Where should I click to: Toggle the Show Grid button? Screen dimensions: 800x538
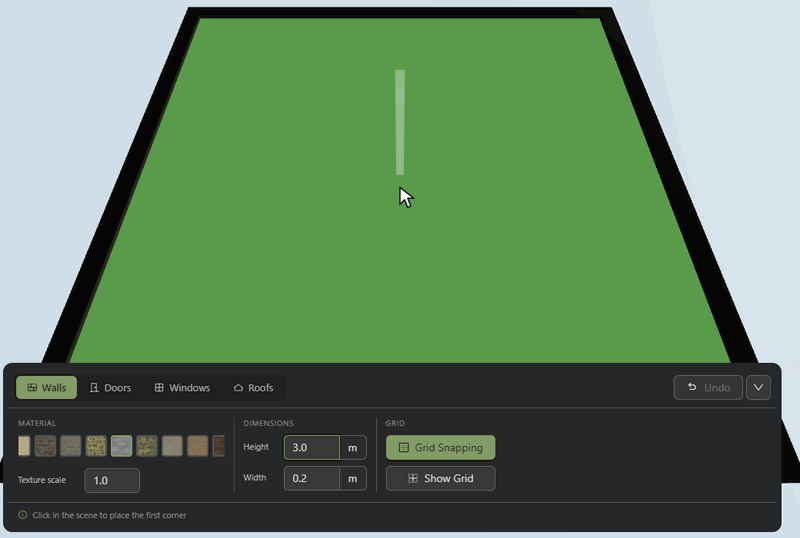440,478
